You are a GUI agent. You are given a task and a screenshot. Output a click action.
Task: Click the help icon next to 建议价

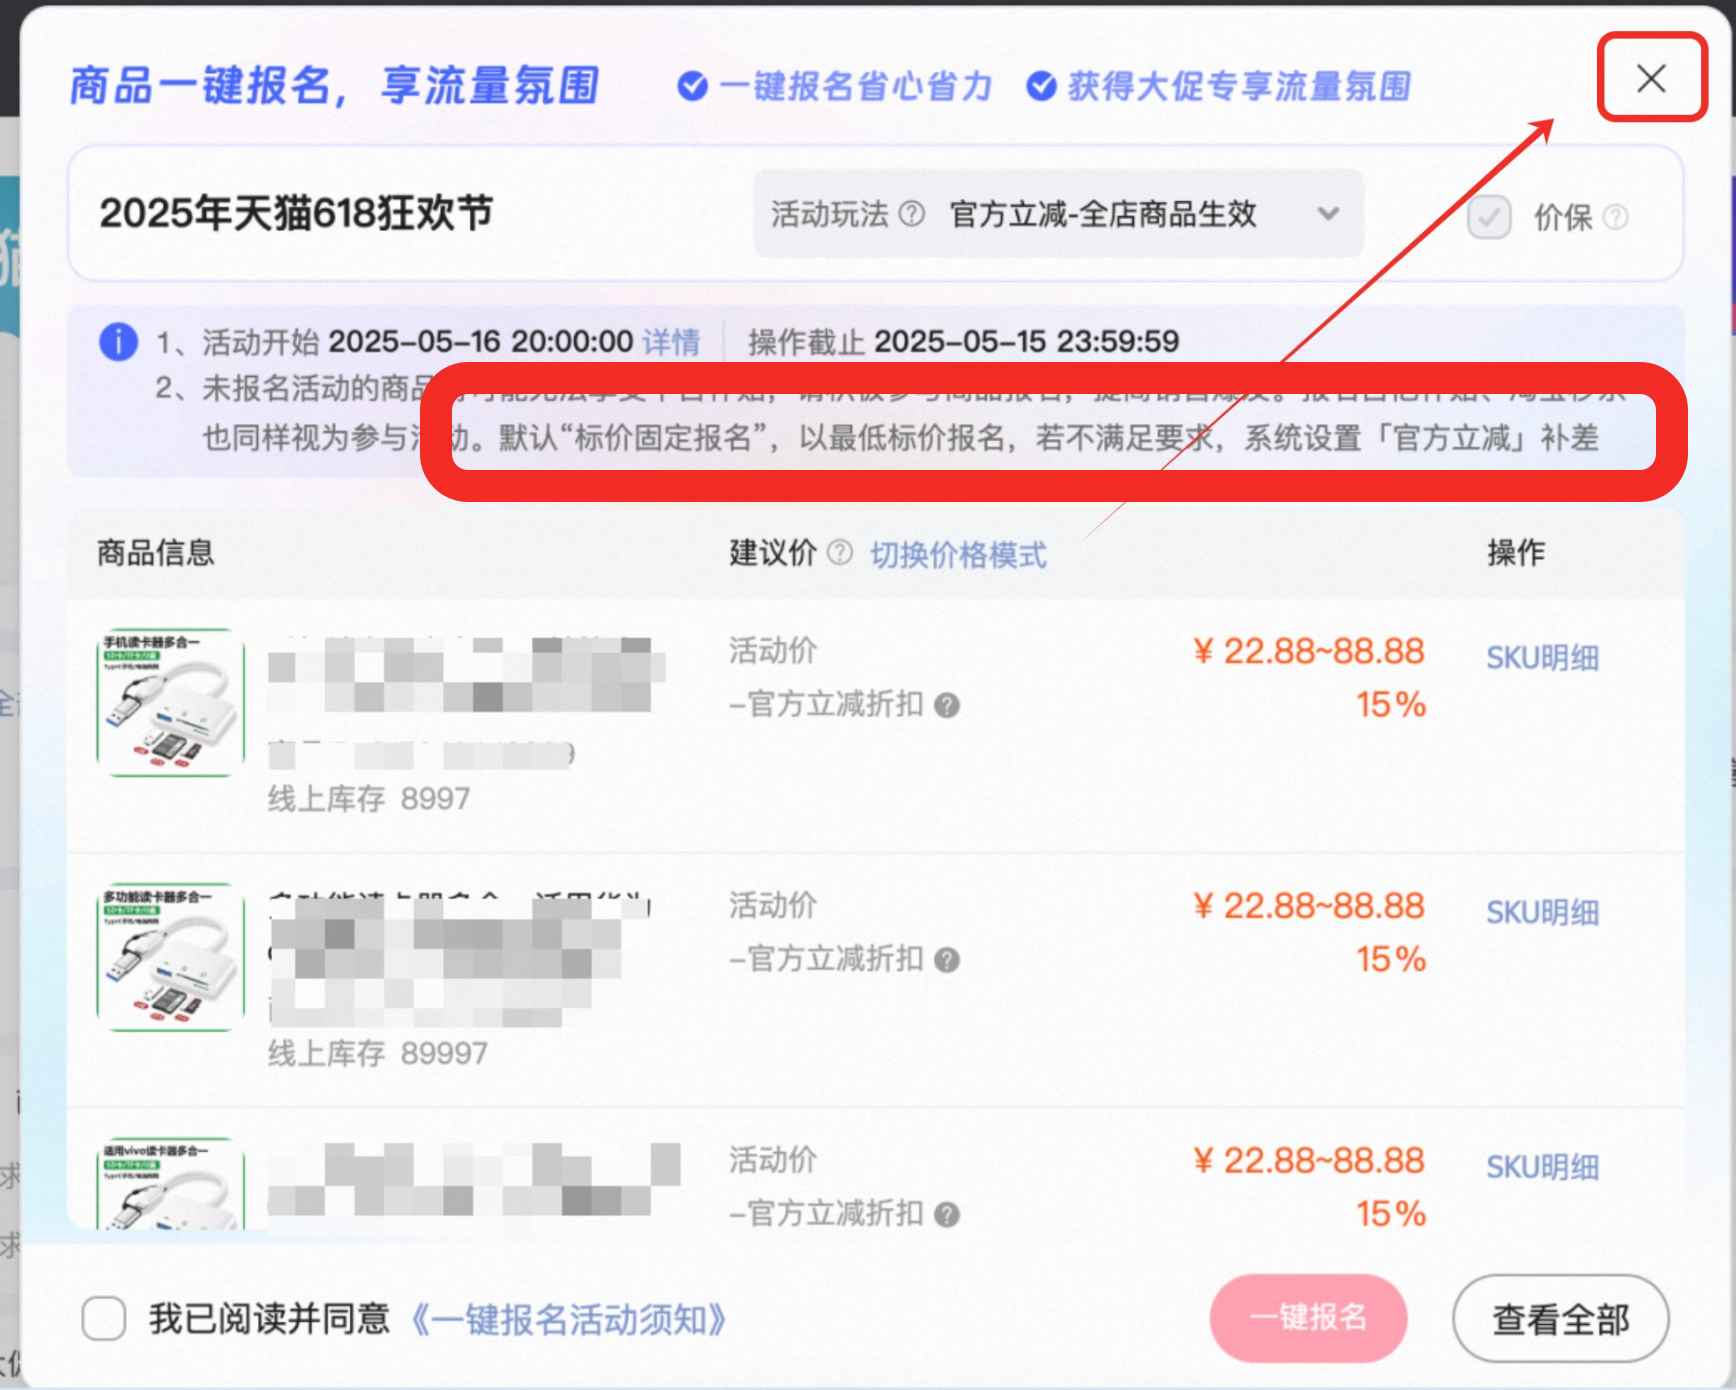840,552
